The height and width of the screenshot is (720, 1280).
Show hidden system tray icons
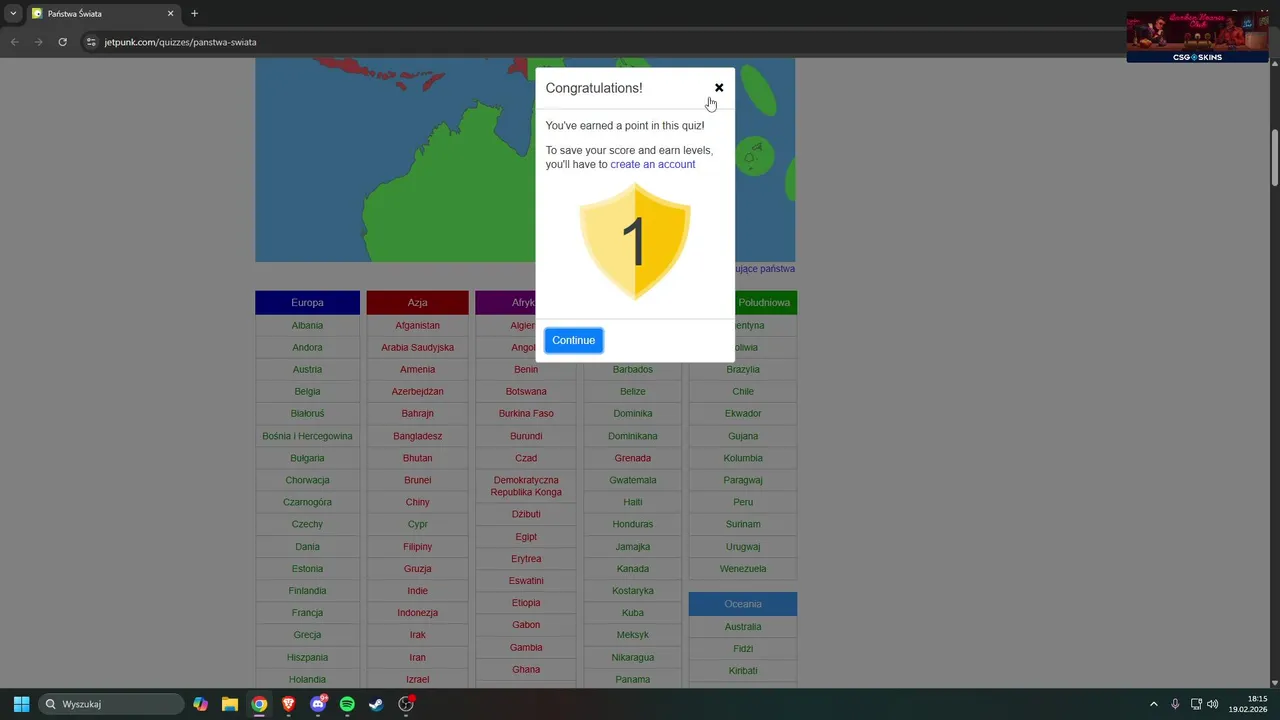pyautogui.click(x=1154, y=704)
